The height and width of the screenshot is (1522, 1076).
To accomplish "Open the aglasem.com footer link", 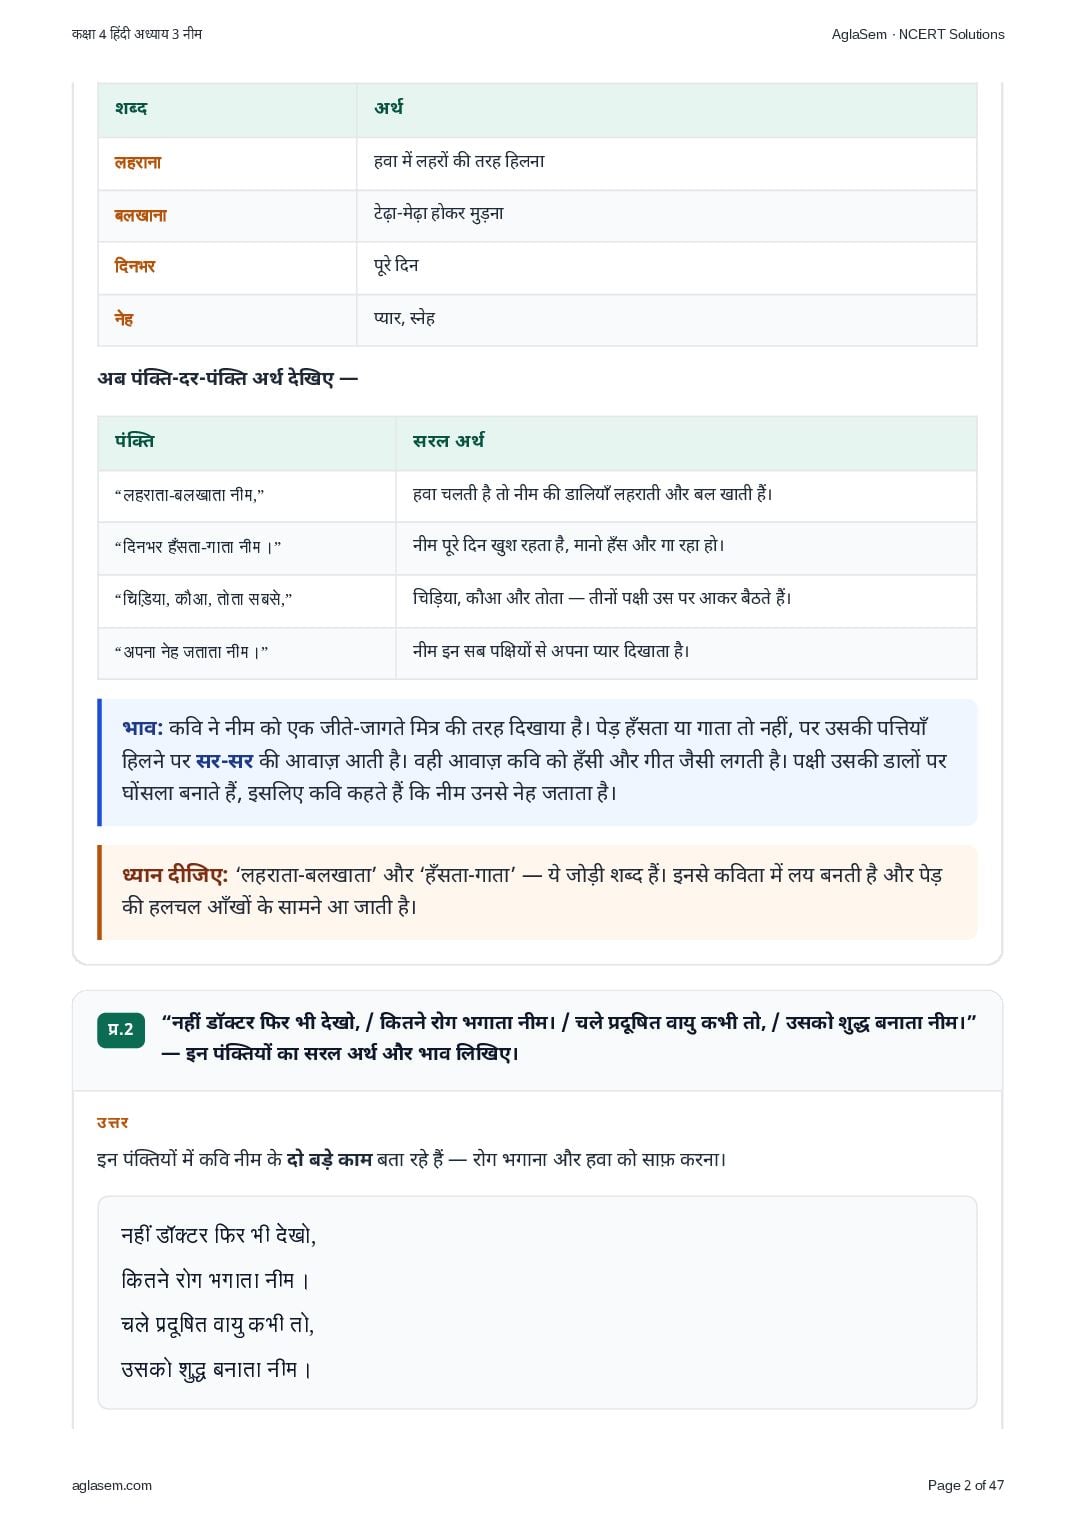I will 112,1485.
